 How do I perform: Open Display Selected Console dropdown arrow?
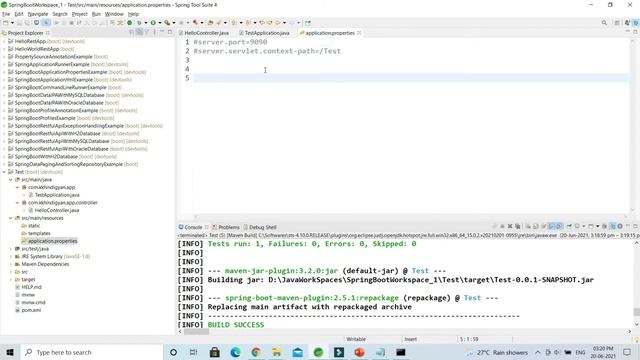[584, 227]
